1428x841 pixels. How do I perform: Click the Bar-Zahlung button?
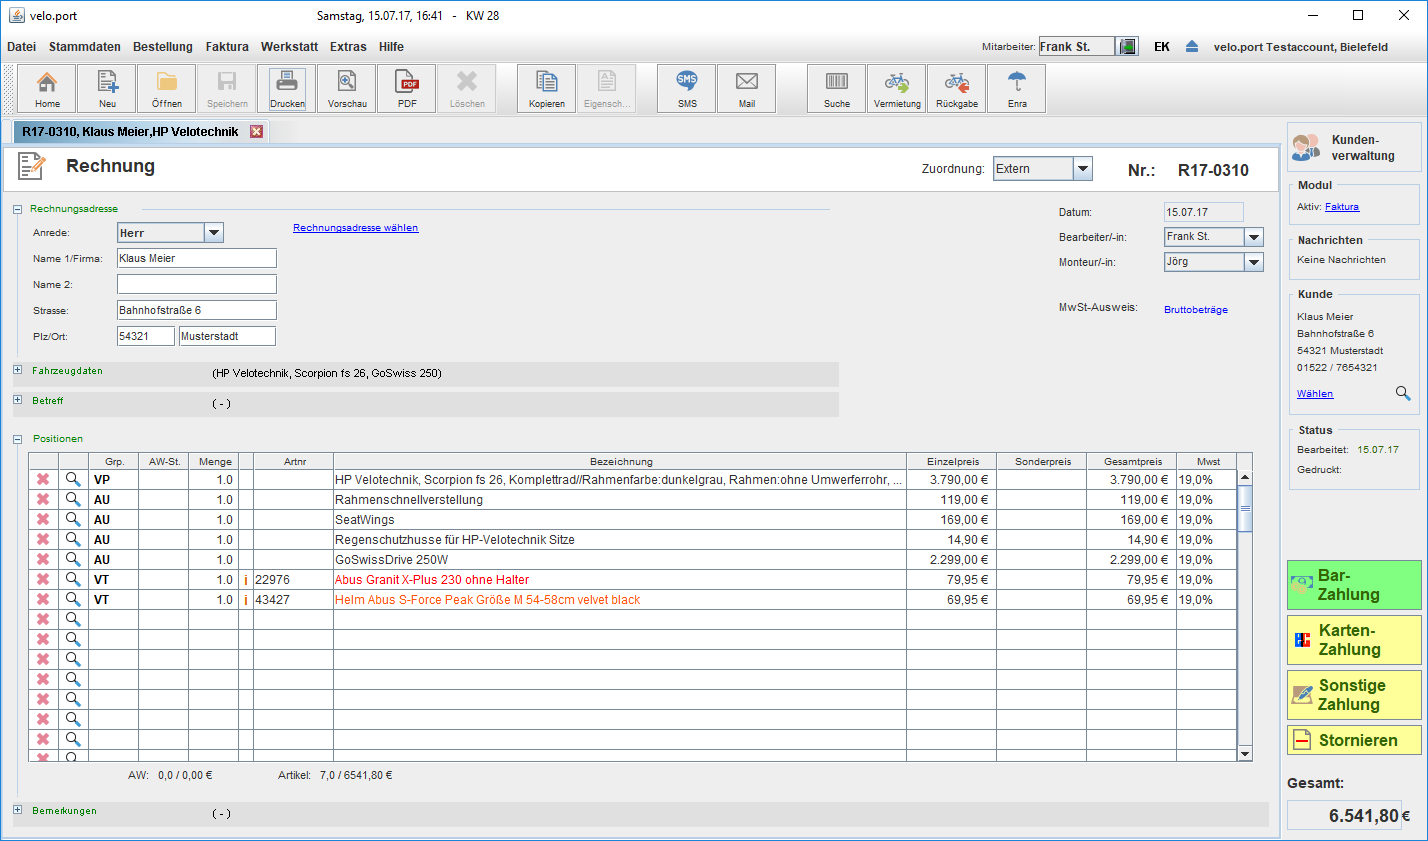(x=1353, y=585)
